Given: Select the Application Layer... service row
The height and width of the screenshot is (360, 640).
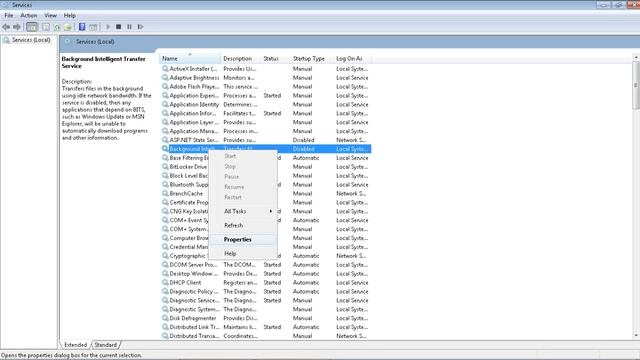Looking at the screenshot, I should tap(266, 122).
